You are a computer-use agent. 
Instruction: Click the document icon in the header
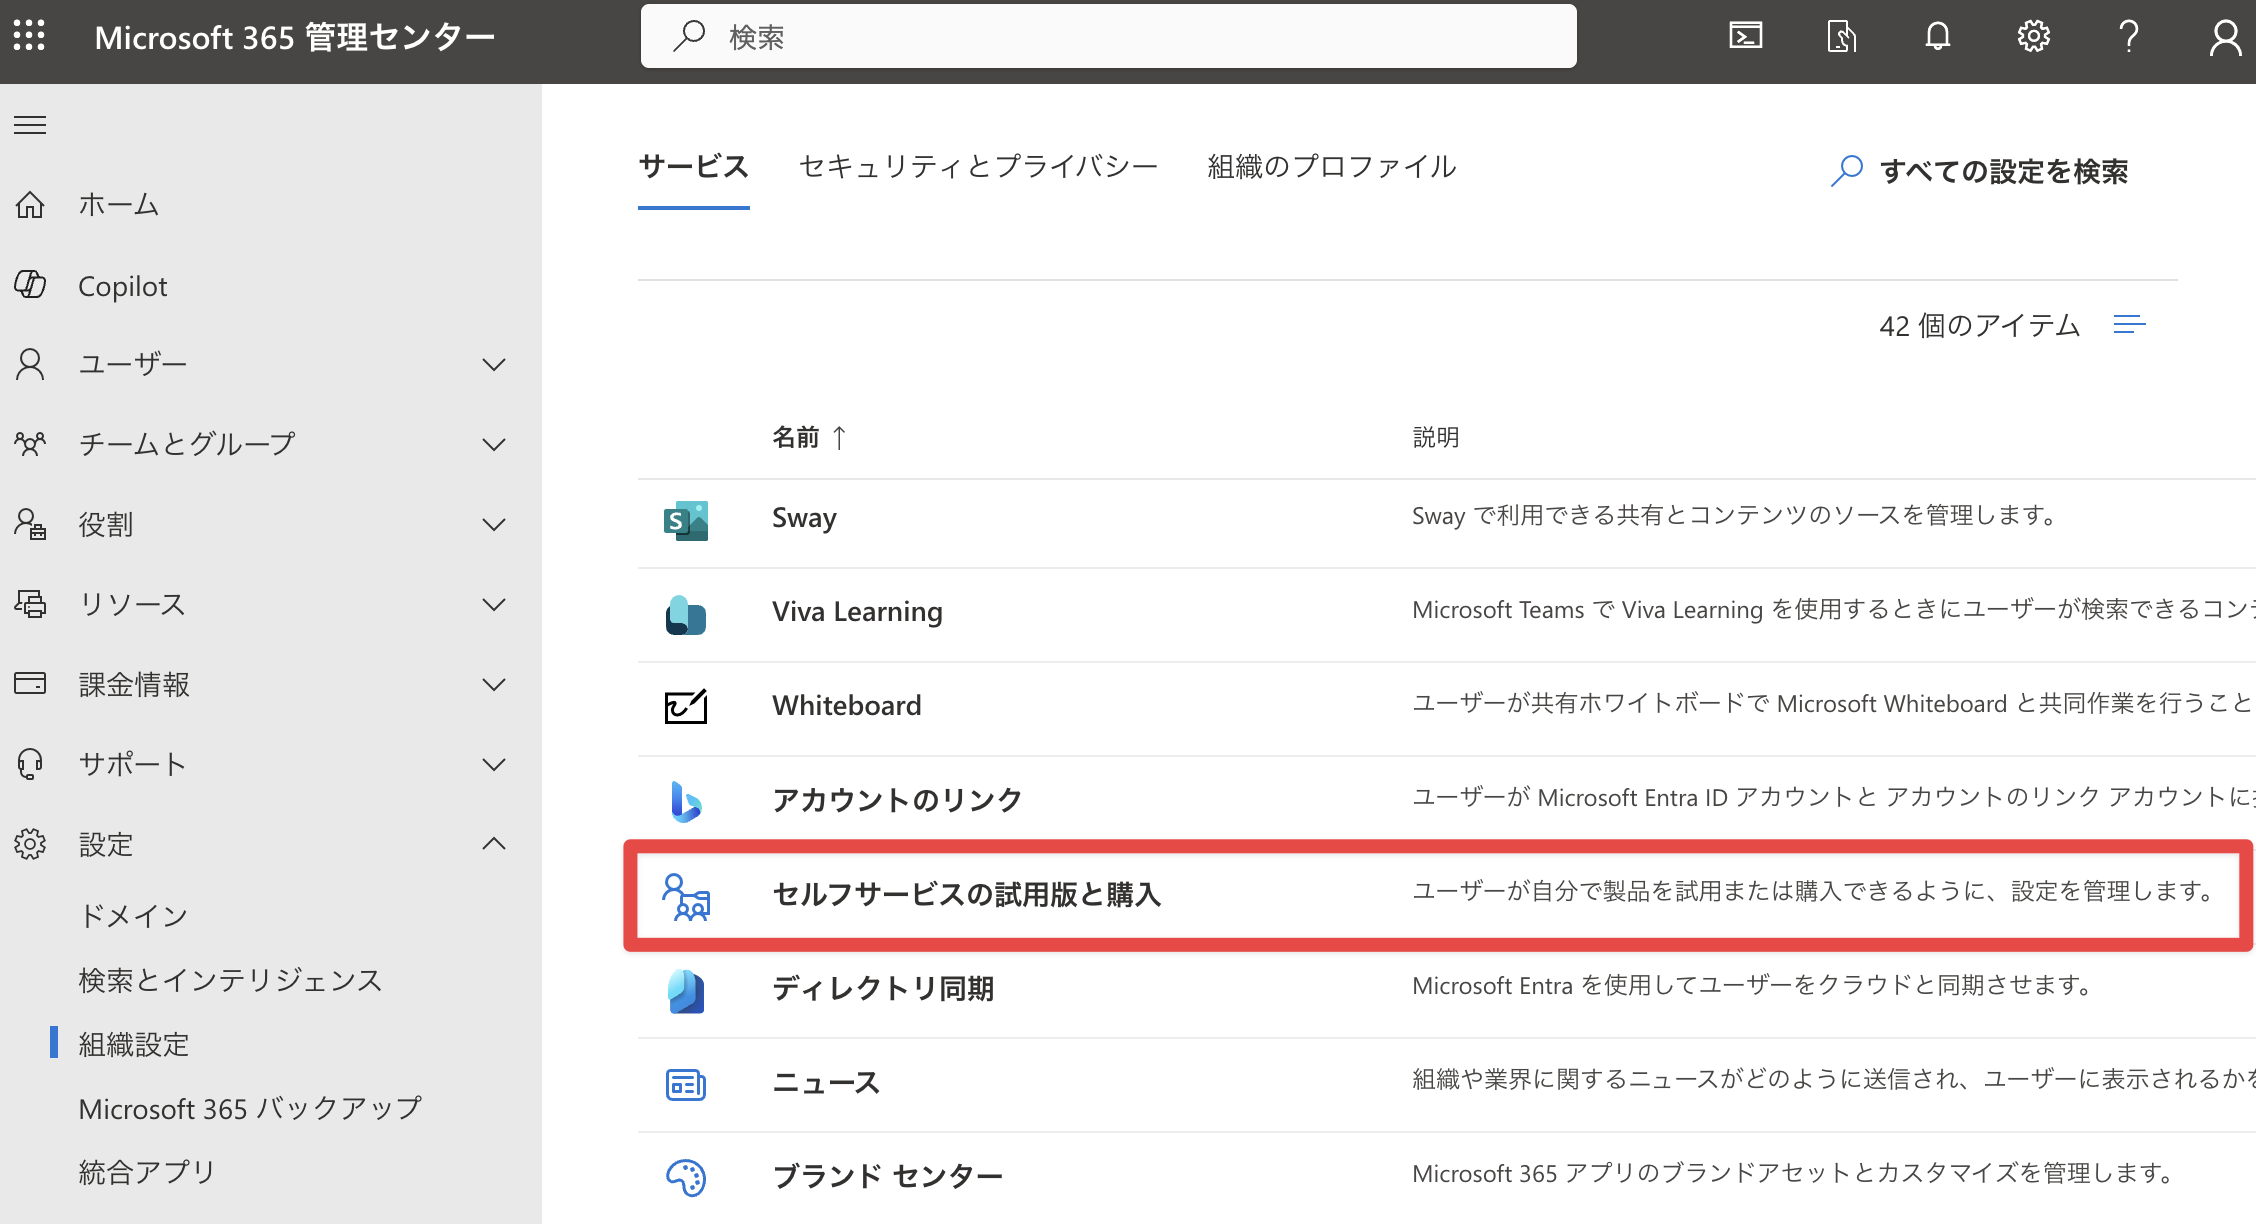point(1842,37)
